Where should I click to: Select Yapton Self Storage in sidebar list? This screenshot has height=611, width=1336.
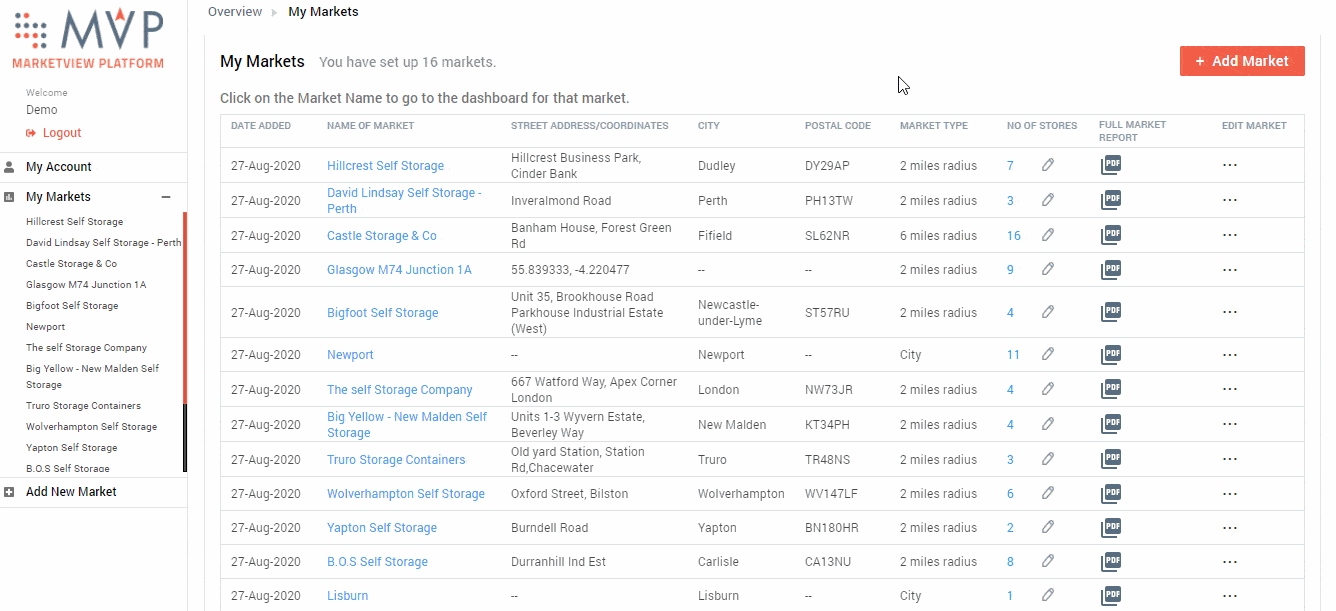[72, 448]
